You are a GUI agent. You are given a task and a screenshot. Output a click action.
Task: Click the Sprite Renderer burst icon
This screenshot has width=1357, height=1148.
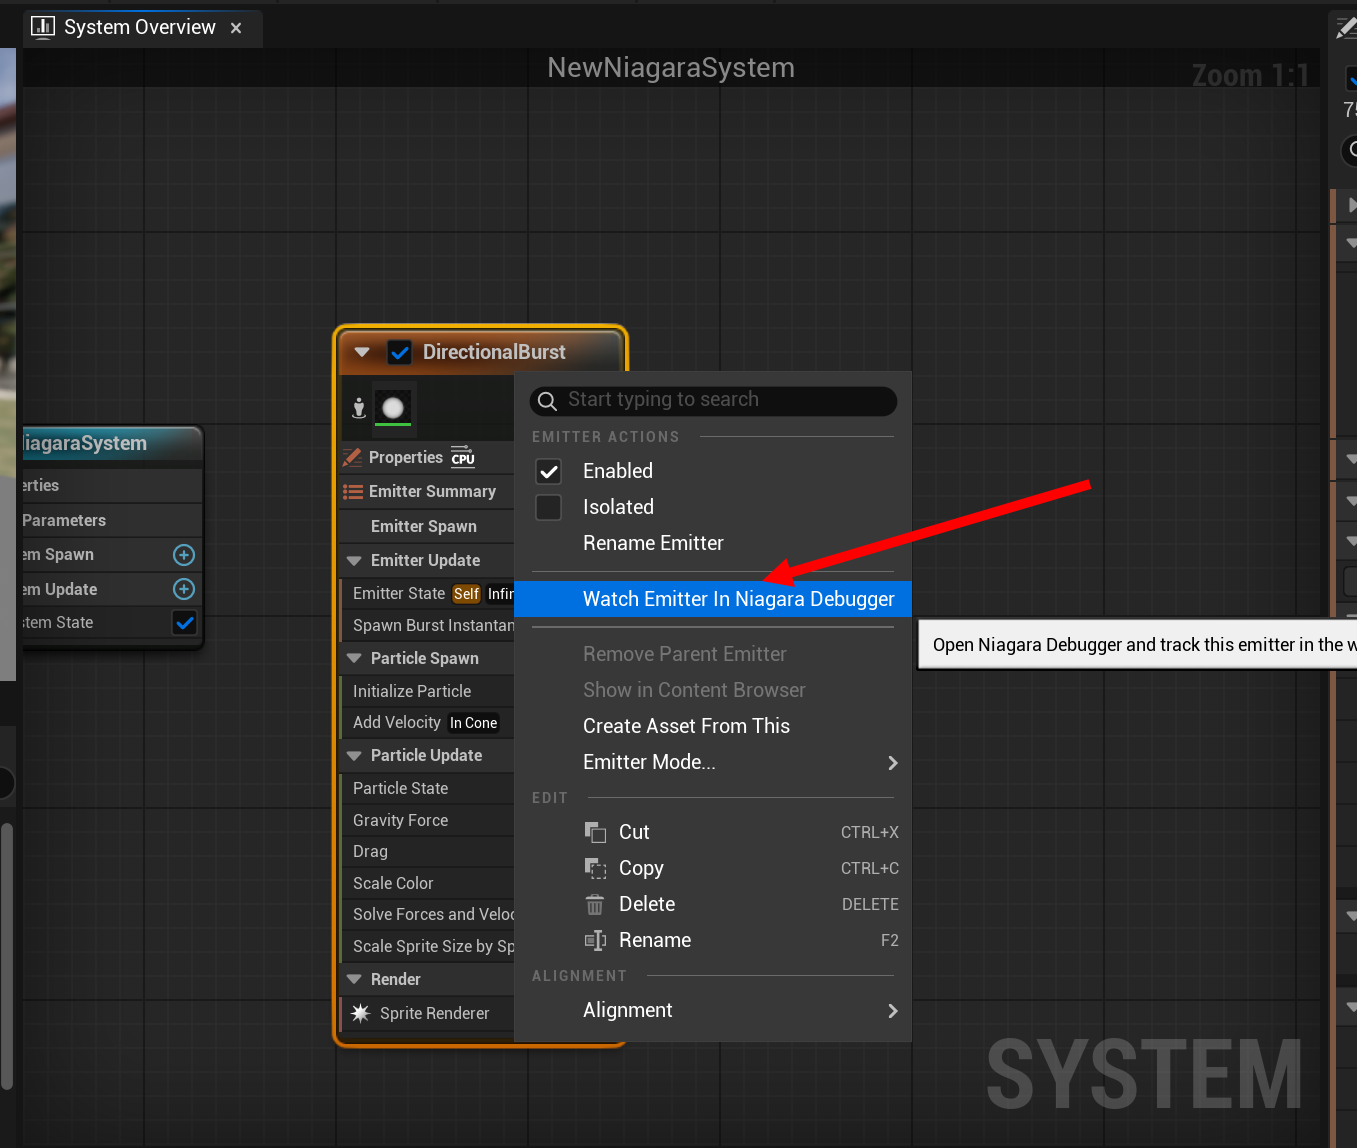point(360,1013)
